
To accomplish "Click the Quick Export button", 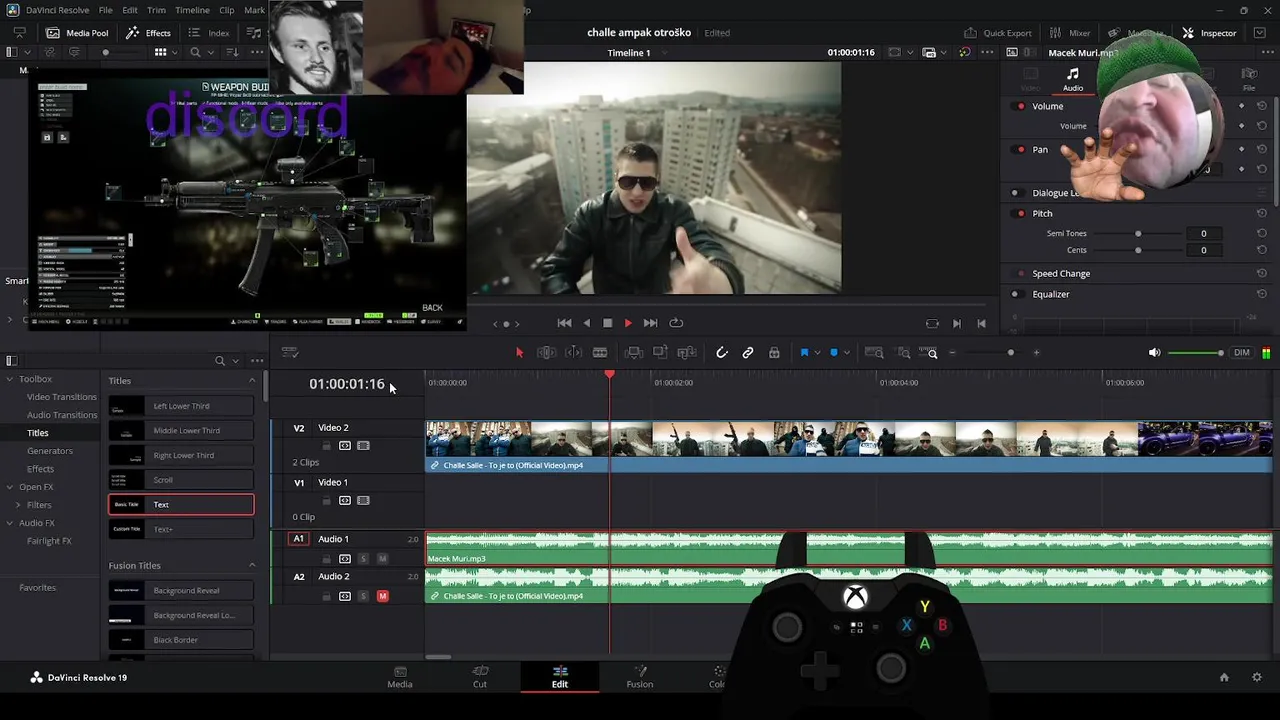I will [x=997, y=33].
